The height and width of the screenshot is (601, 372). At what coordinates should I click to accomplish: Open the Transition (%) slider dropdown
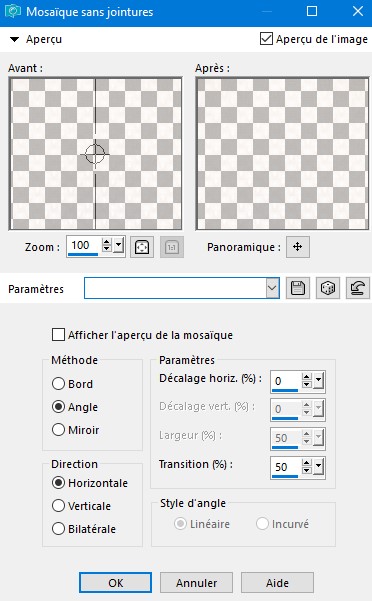pyautogui.click(x=319, y=466)
